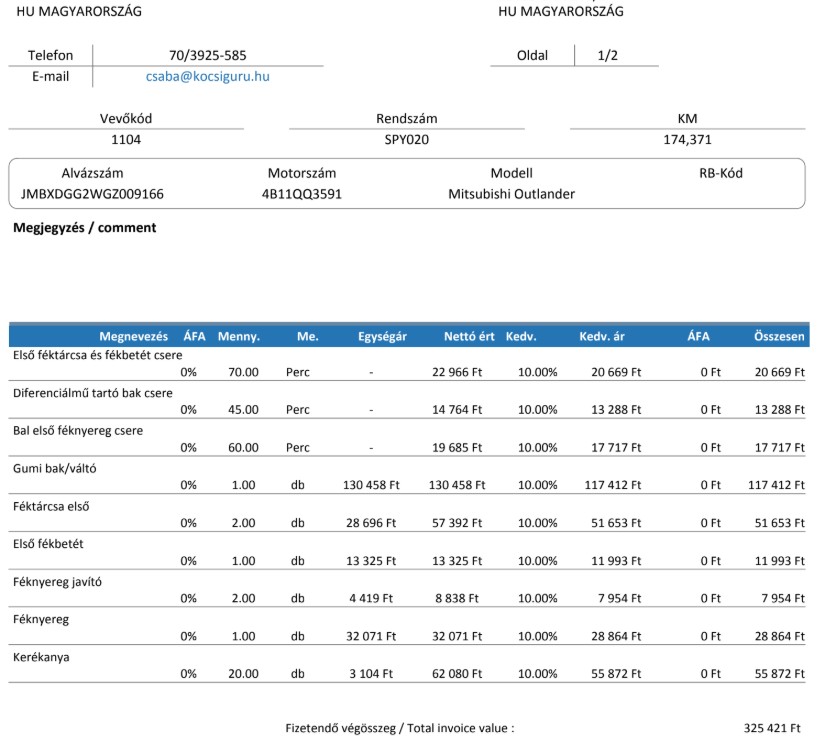Select the customer code 1104
This screenshot has height=747, width=829.
point(126,140)
